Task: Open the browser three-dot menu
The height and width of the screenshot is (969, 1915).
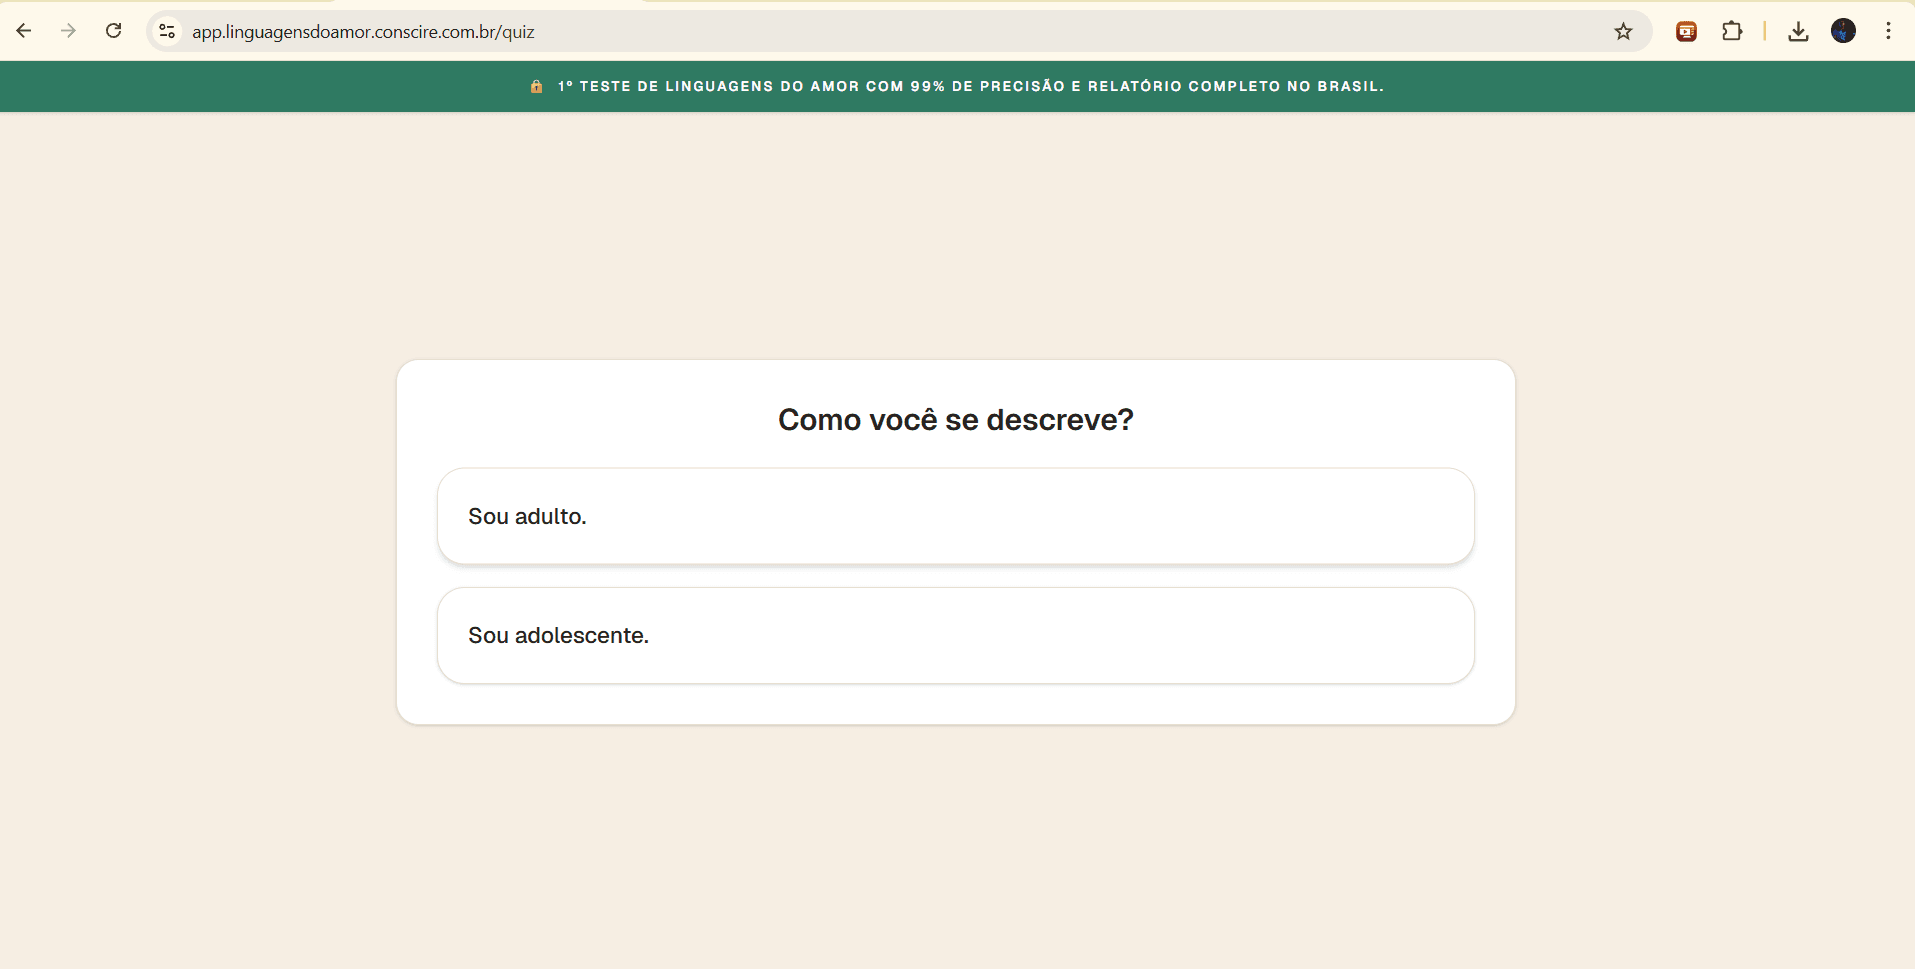Action: (1889, 31)
